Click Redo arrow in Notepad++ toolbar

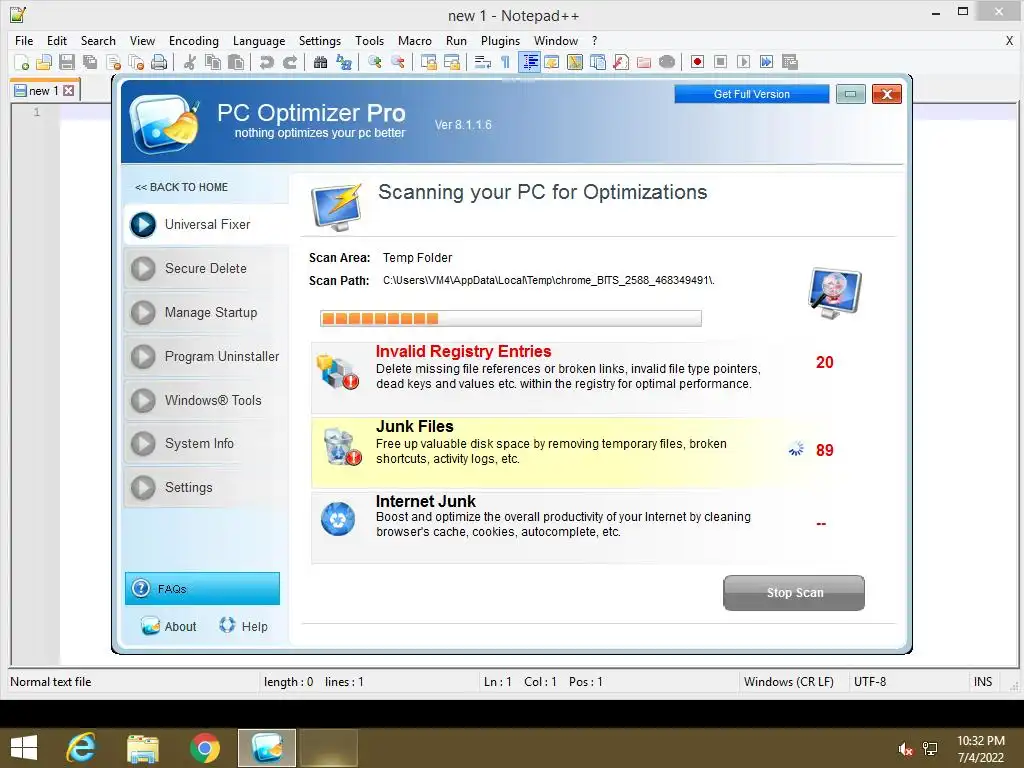pos(290,62)
